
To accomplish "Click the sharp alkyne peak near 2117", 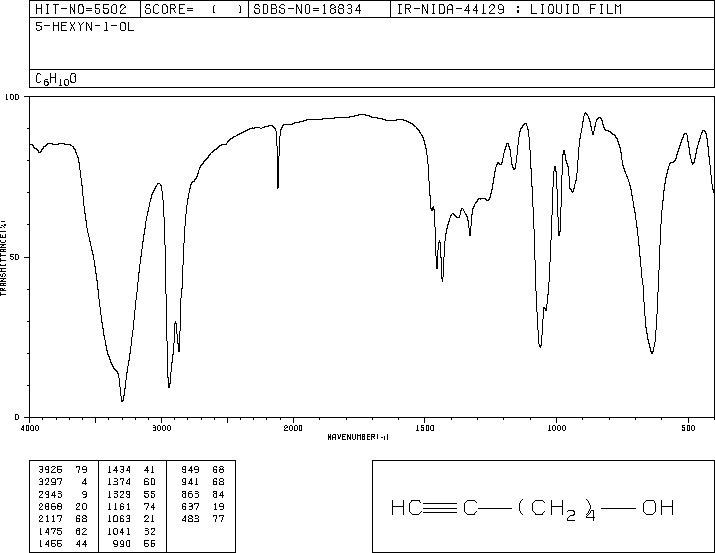I will 278,186.
